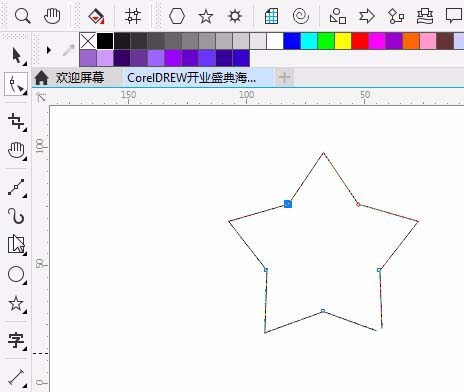464x392 pixels.
Task: Click the star's bottom center inner node
Action: (323, 311)
